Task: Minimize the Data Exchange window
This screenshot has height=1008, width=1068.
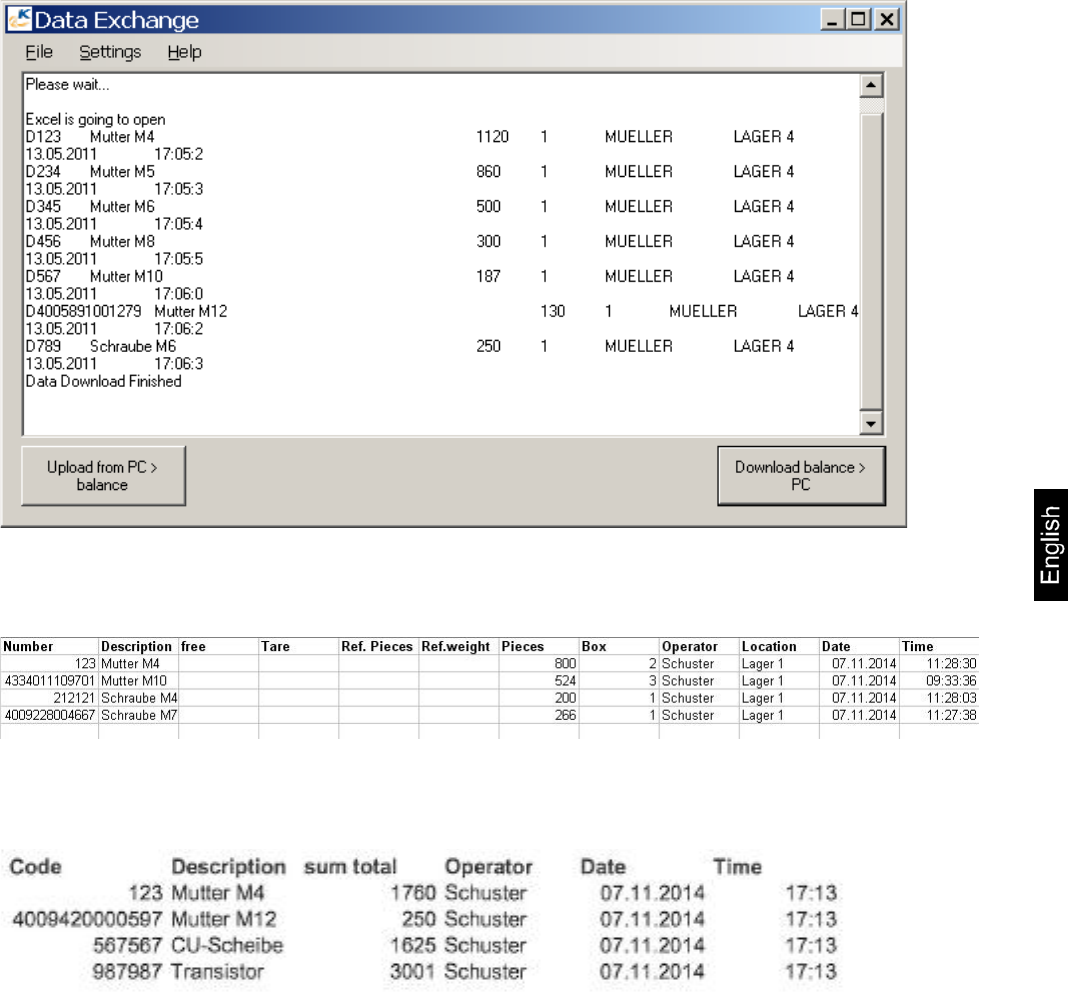Action: pos(832,20)
